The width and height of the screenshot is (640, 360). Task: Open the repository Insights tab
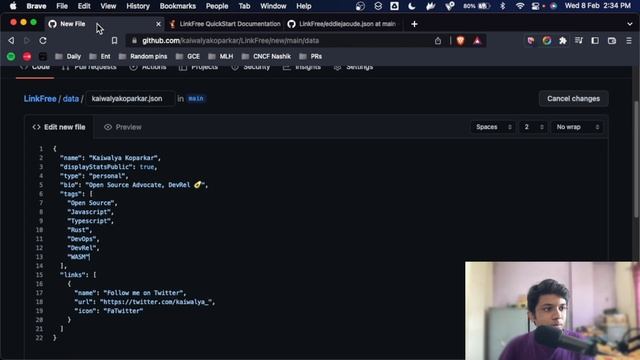(x=302, y=67)
